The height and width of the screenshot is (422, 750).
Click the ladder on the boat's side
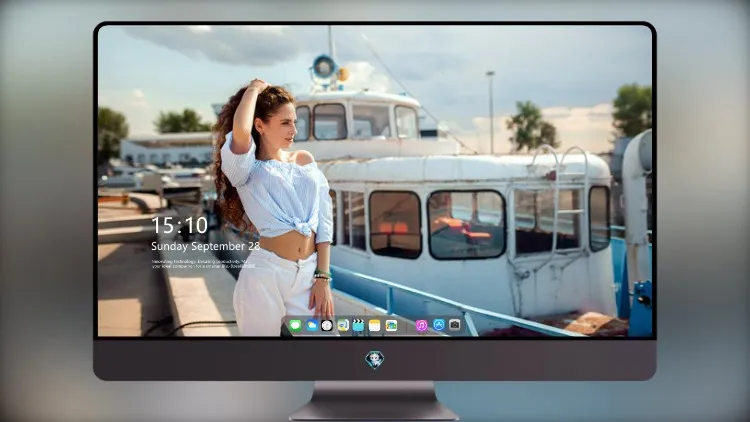coord(557,203)
